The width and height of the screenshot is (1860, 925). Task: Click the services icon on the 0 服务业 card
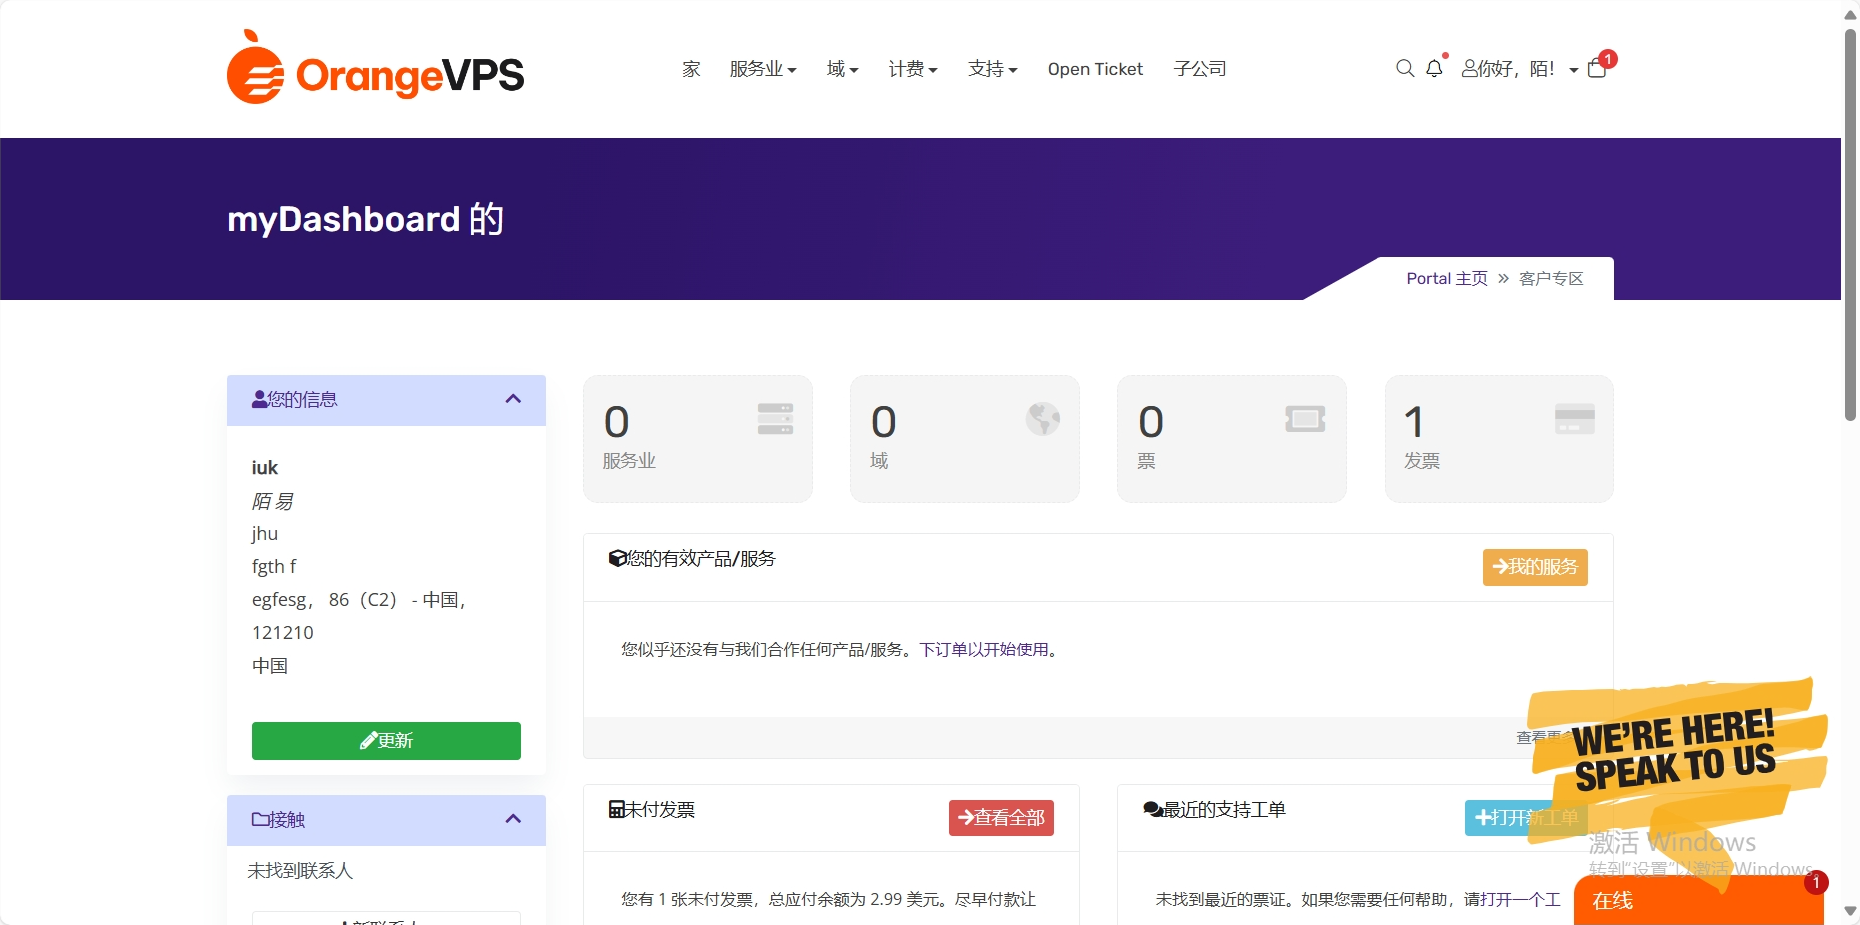(x=774, y=419)
